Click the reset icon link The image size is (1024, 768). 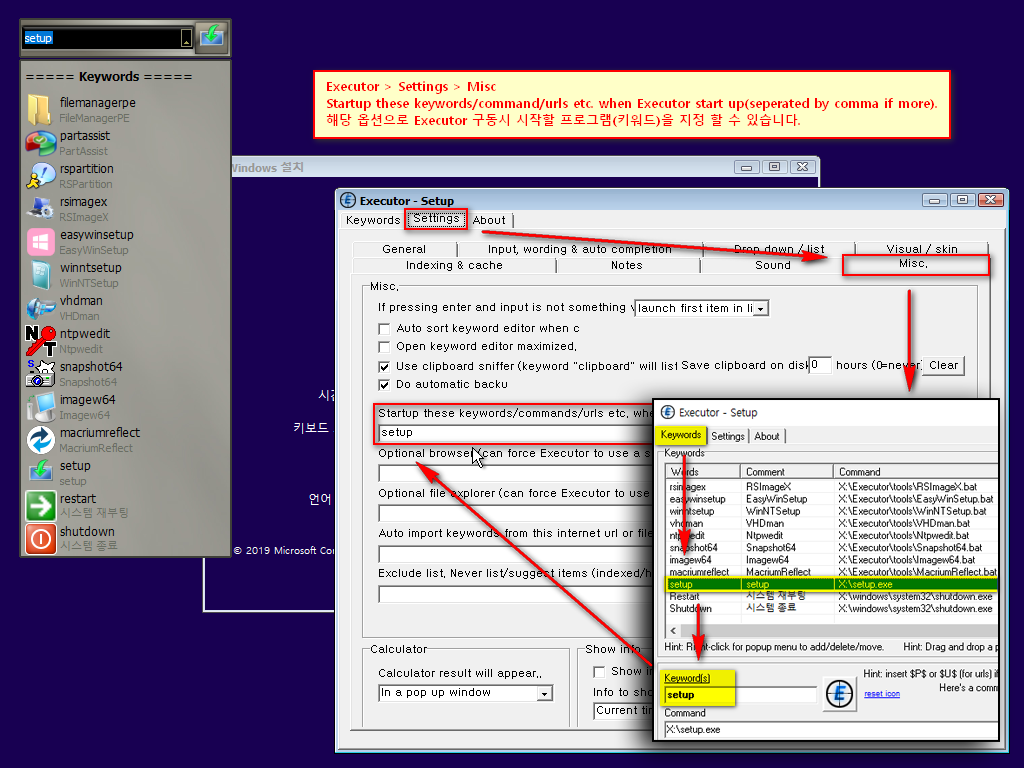[x=882, y=694]
